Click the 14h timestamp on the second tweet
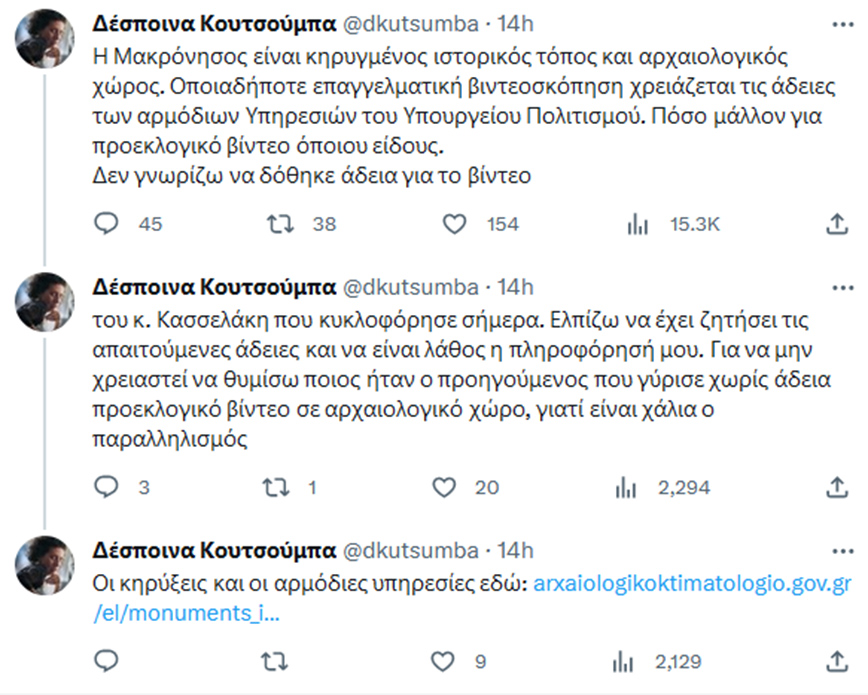868x695 pixels. pos(516,287)
